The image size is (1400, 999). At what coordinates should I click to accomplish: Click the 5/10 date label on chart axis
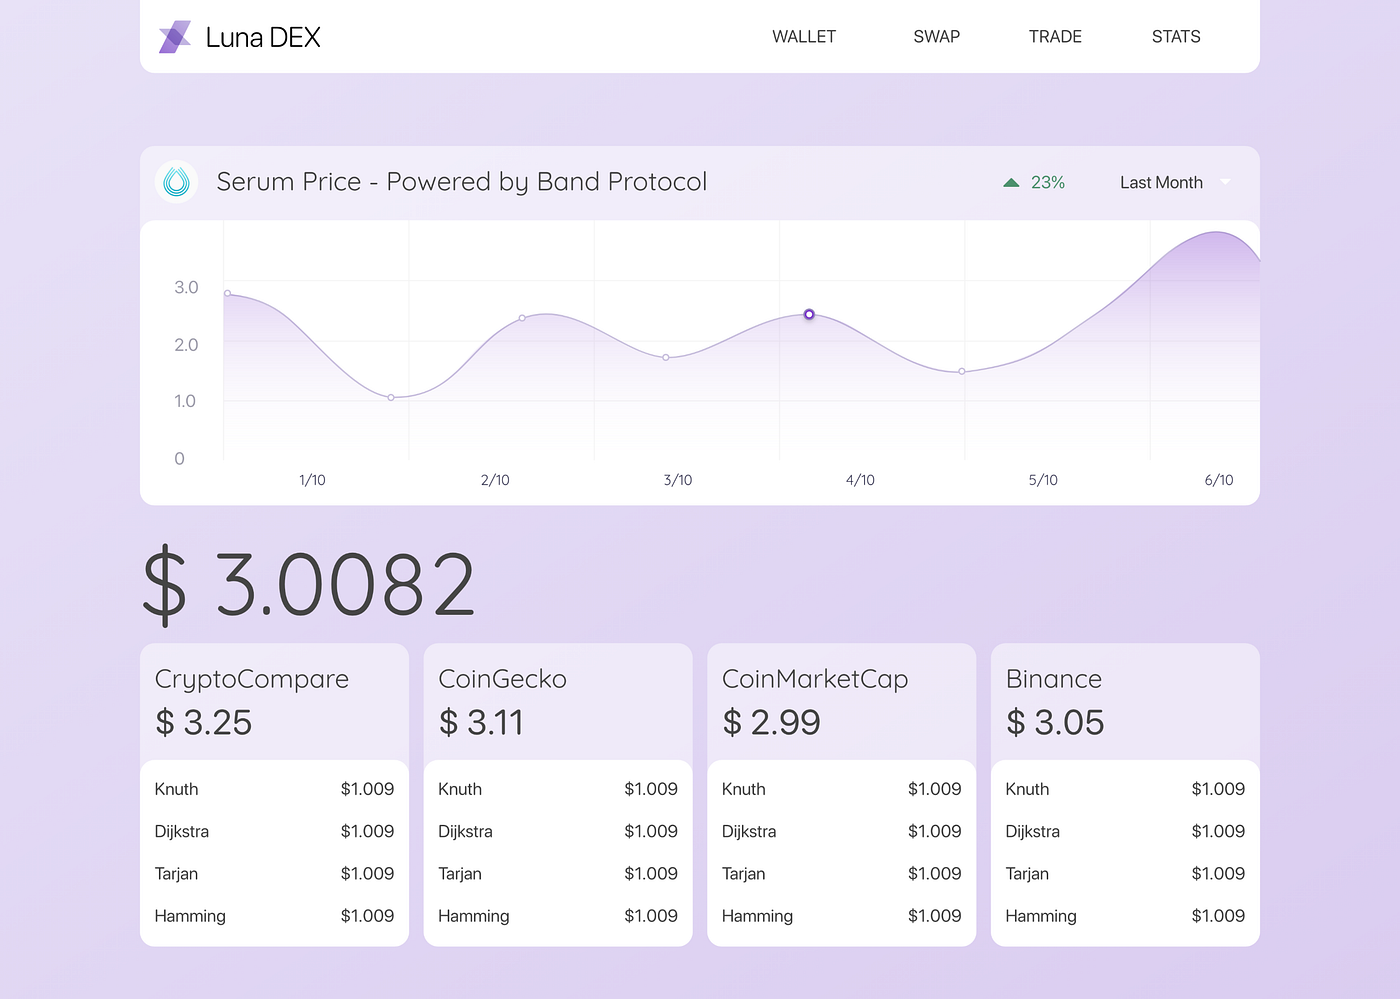(x=1043, y=480)
